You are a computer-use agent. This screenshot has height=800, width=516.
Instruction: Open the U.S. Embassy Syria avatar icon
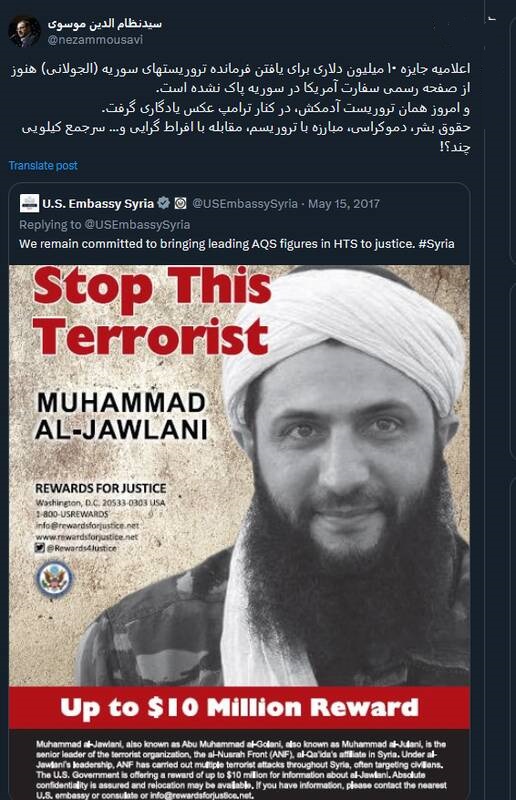[x=29, y=203]
